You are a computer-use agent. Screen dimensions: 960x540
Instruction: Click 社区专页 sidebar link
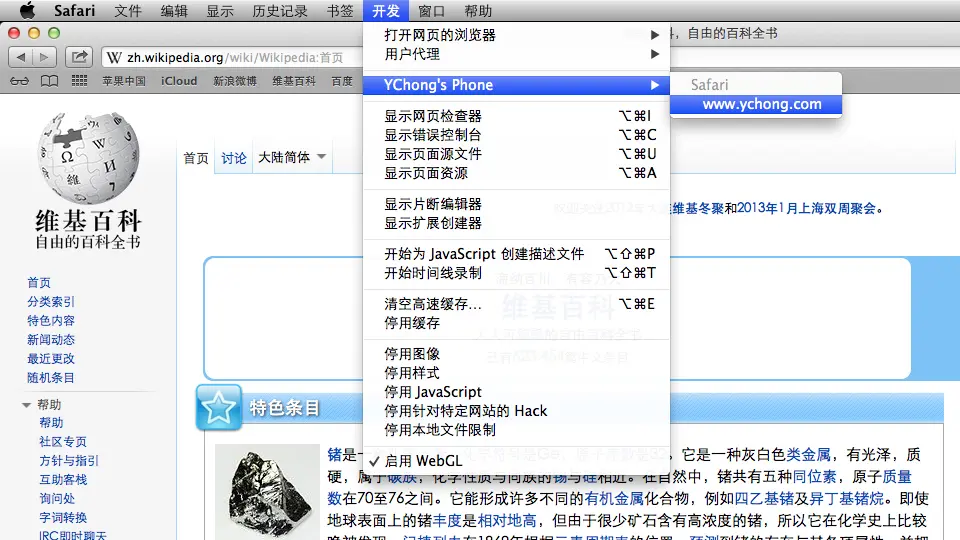(x=63, y=441)
